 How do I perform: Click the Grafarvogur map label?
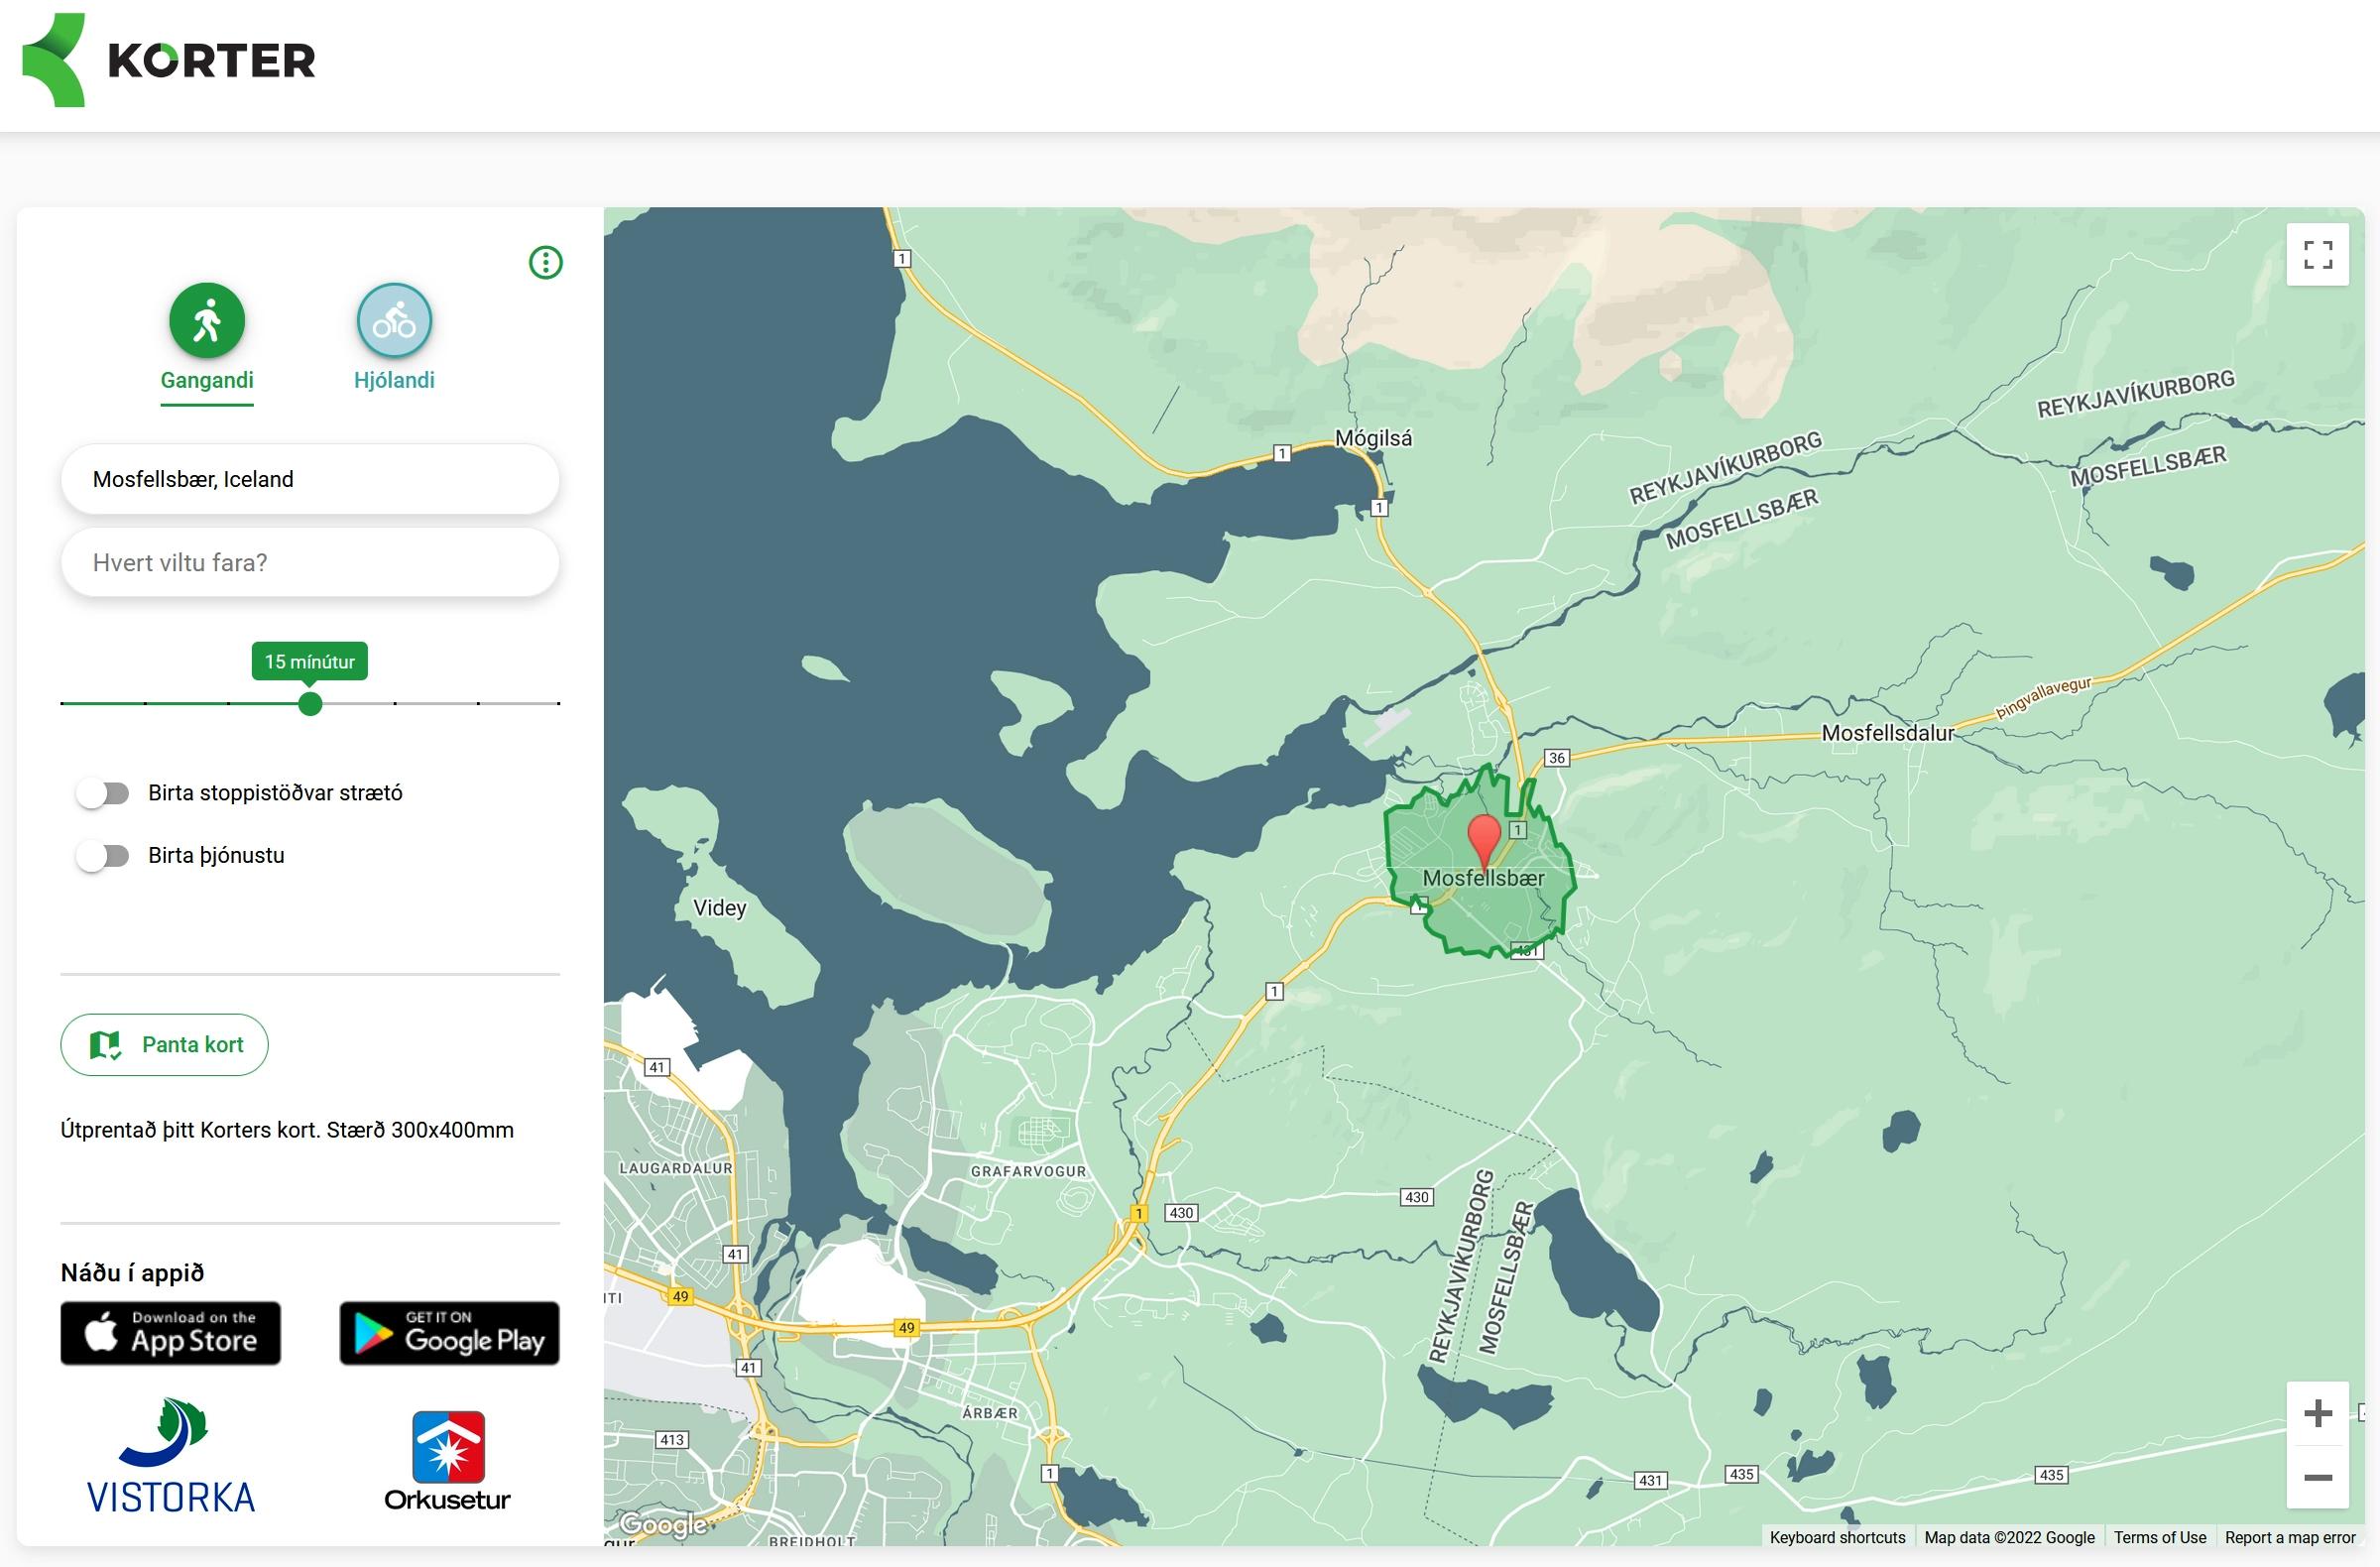pyautogui.click(x=1028, y=1171)
